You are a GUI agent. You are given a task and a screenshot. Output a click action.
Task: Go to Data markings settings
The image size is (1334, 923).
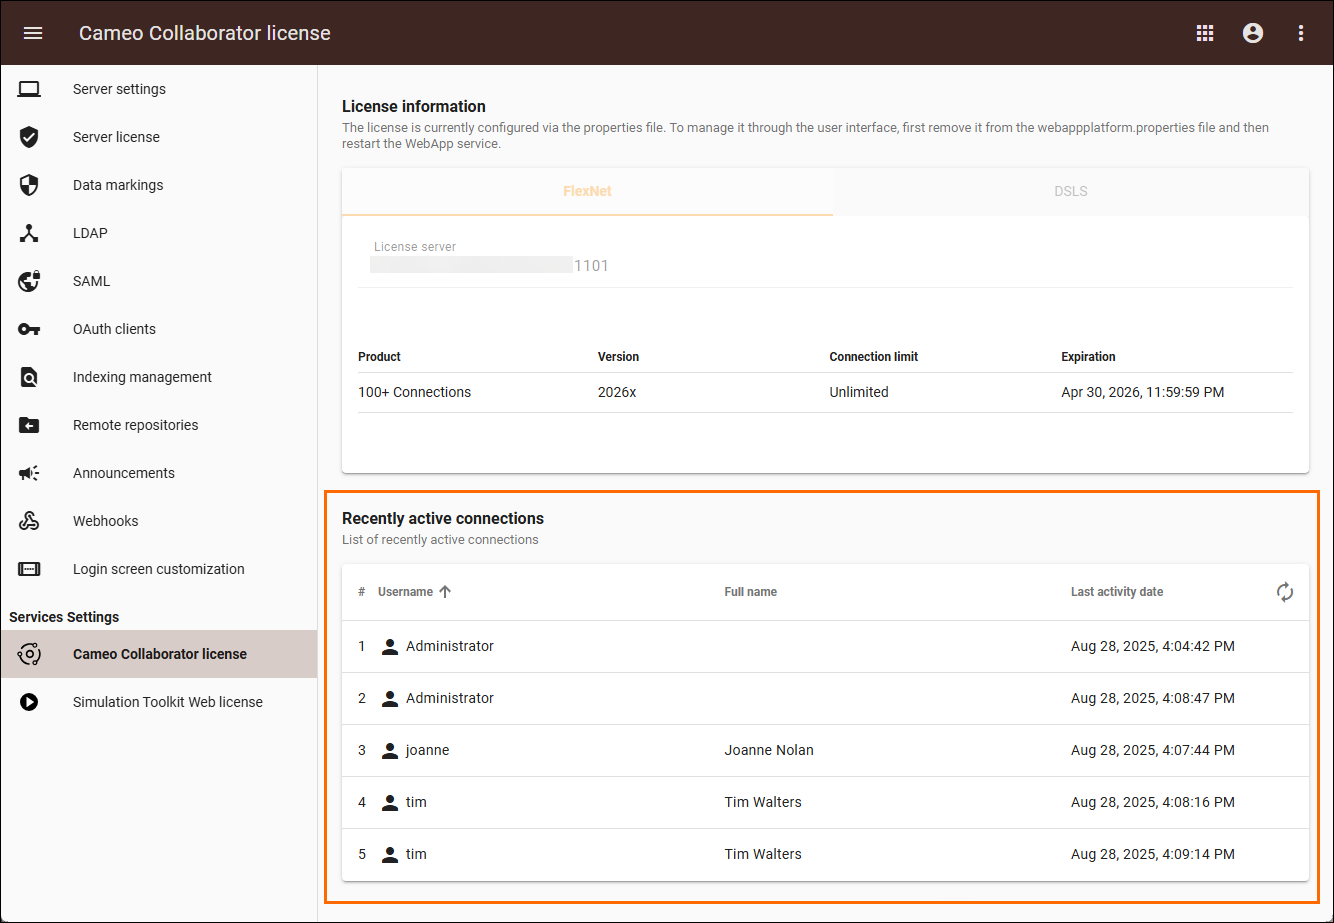(x=118, y=185)
